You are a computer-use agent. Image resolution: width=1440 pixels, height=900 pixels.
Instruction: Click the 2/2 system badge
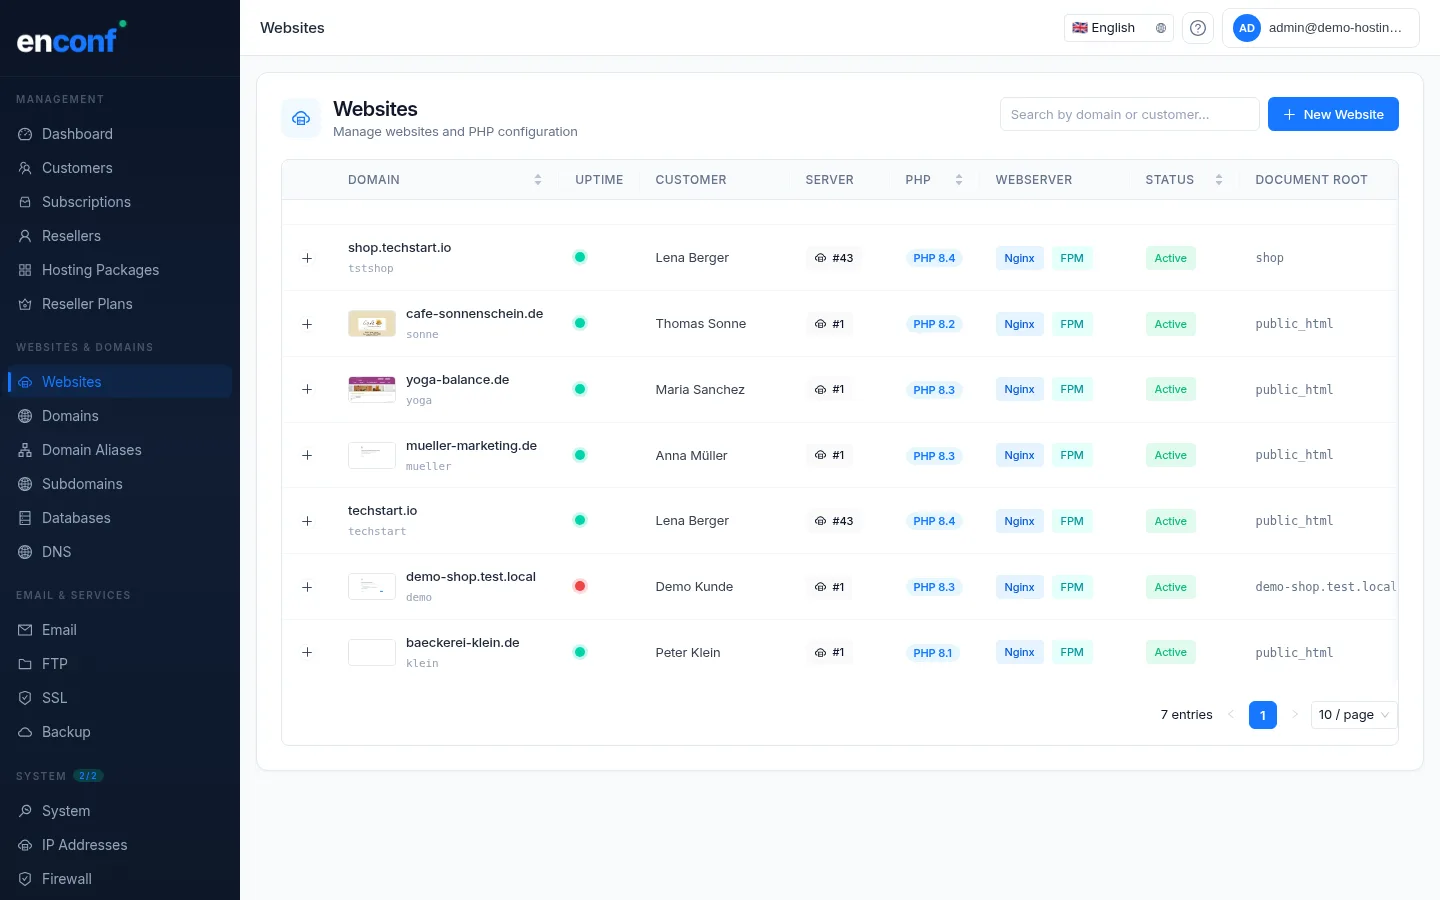[88, 776]
